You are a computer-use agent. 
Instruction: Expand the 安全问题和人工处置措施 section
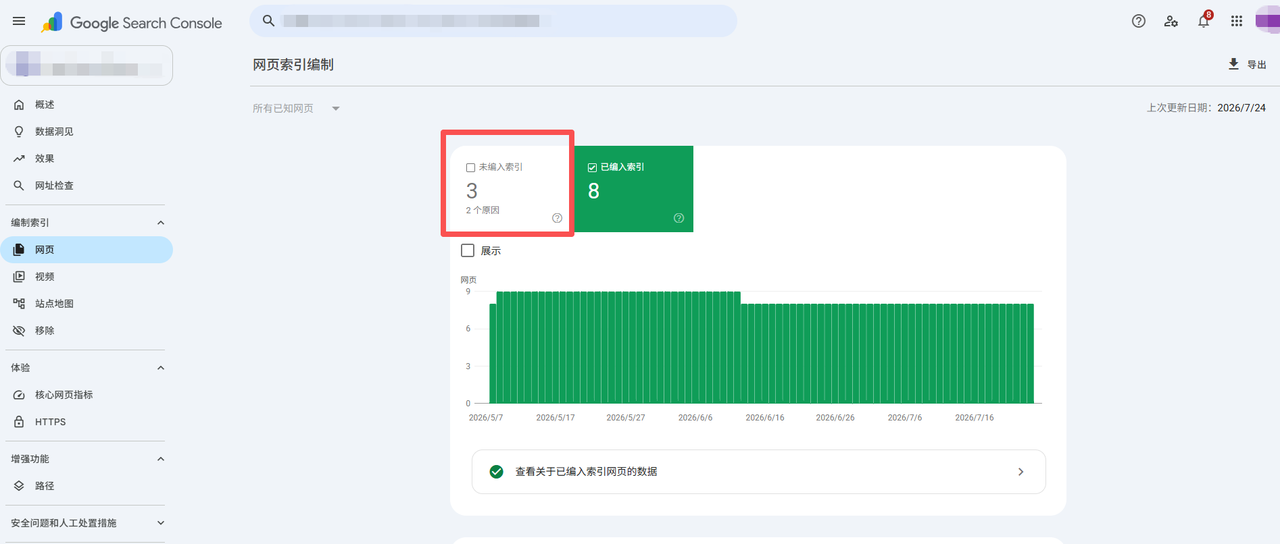click(161, 523)
